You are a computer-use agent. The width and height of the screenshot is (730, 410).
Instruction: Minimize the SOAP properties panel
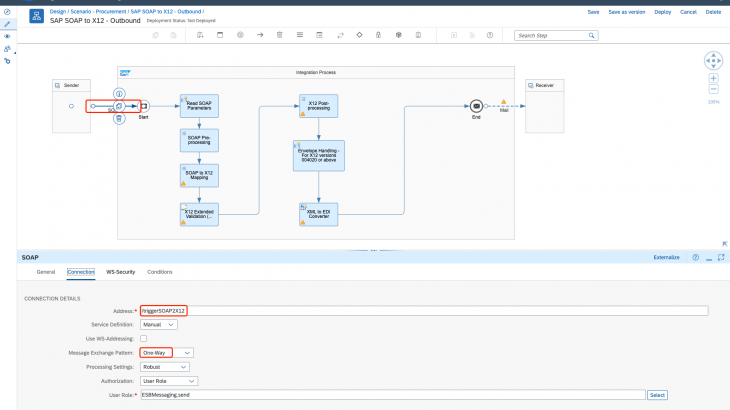coord(709,258)
